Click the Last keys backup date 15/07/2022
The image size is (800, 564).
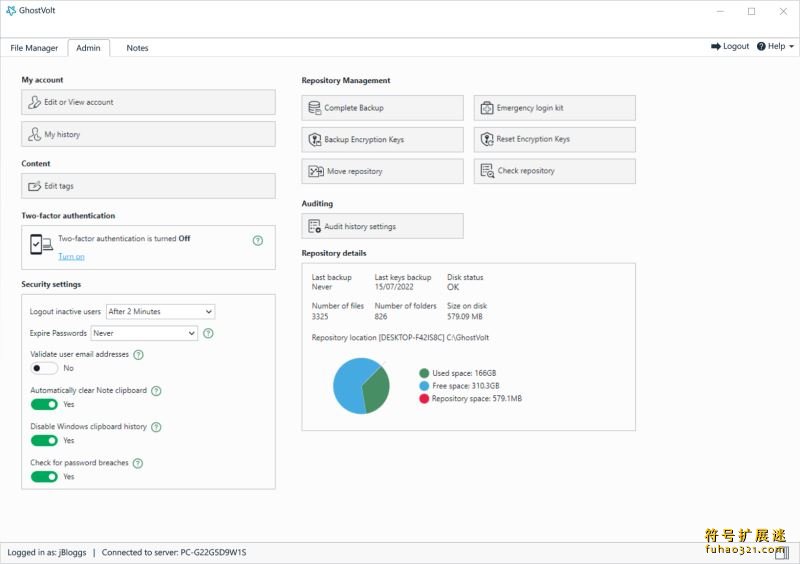(394, 287)
